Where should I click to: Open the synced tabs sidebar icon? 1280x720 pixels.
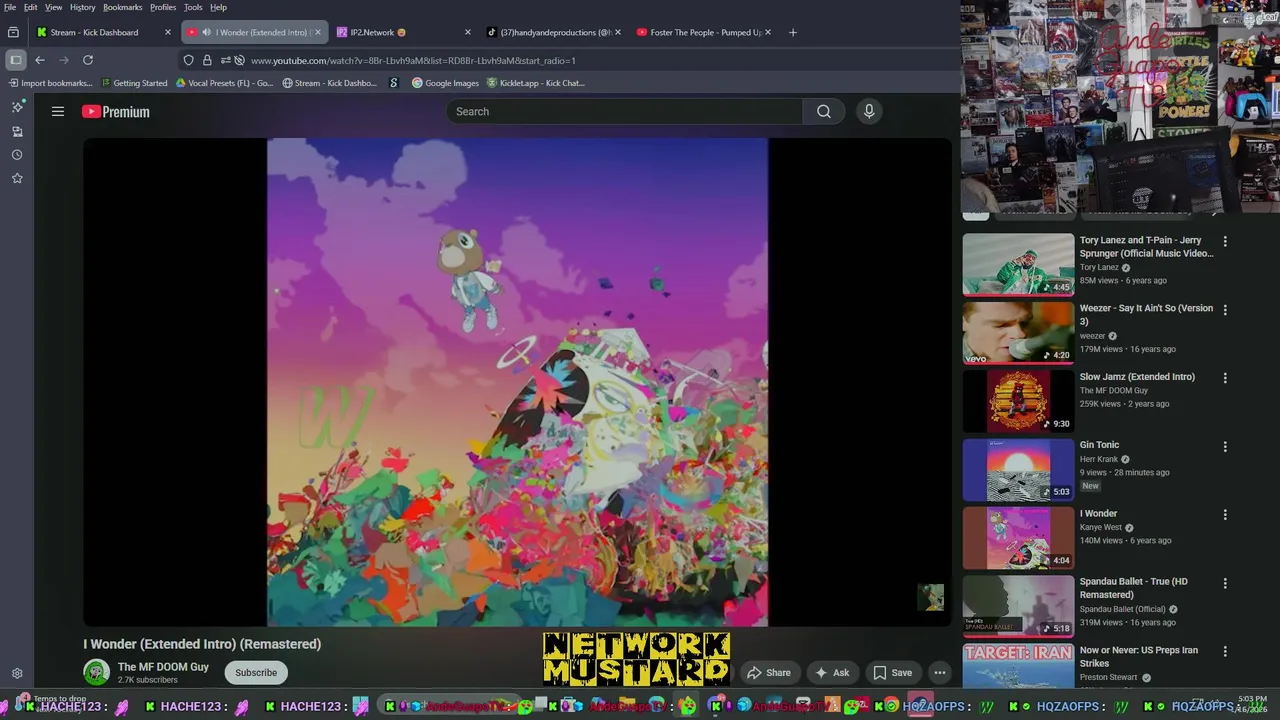[x=17, y=131]
